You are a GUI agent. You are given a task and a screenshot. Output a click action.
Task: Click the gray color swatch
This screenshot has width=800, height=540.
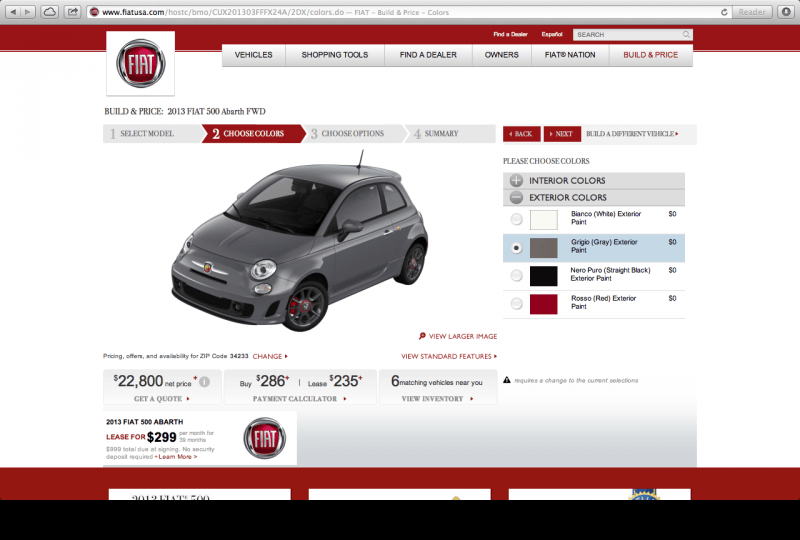543,248
